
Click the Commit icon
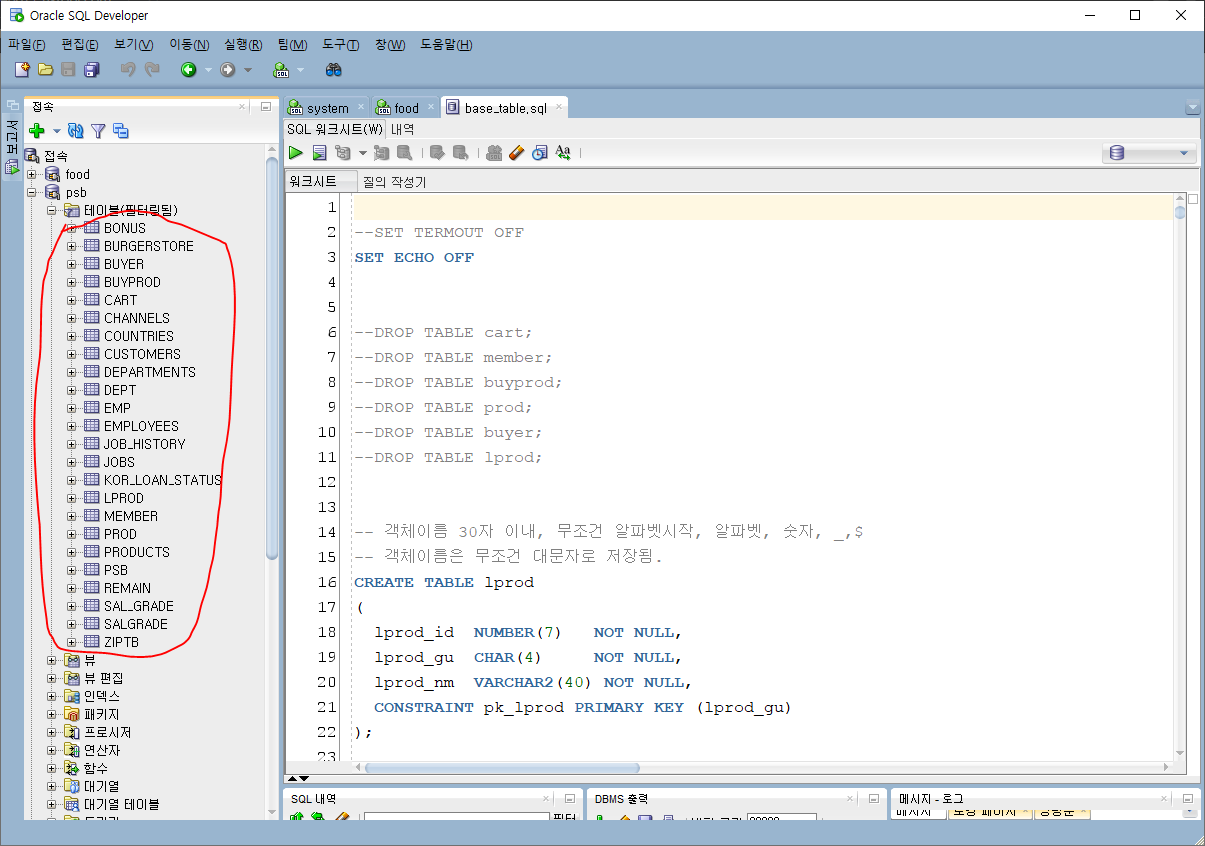tap(437, 153)
